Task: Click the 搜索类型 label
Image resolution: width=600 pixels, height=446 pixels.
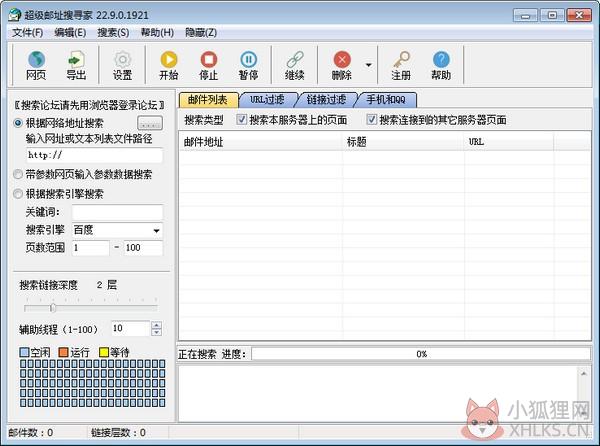Action: (204, 120)
